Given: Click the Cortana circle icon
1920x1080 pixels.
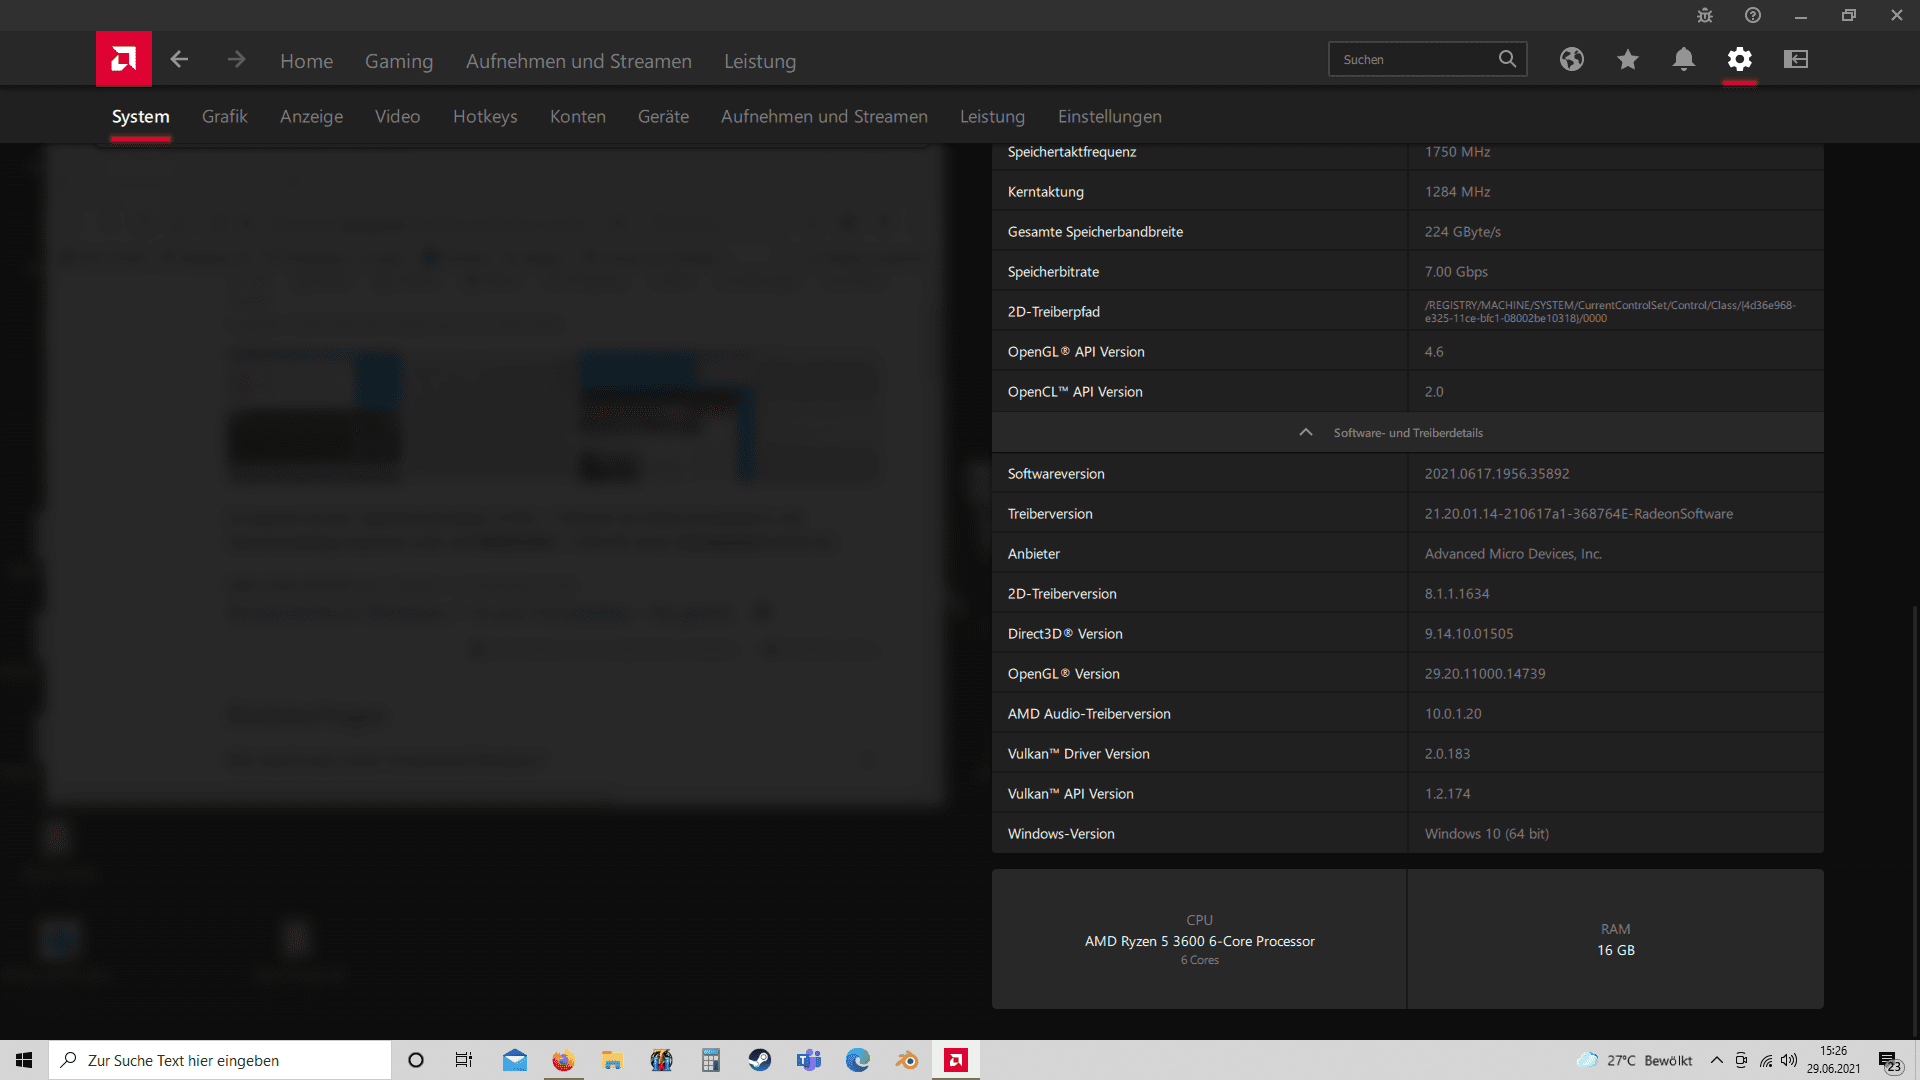Looking at the screenshot, I should pos(416,1060).
